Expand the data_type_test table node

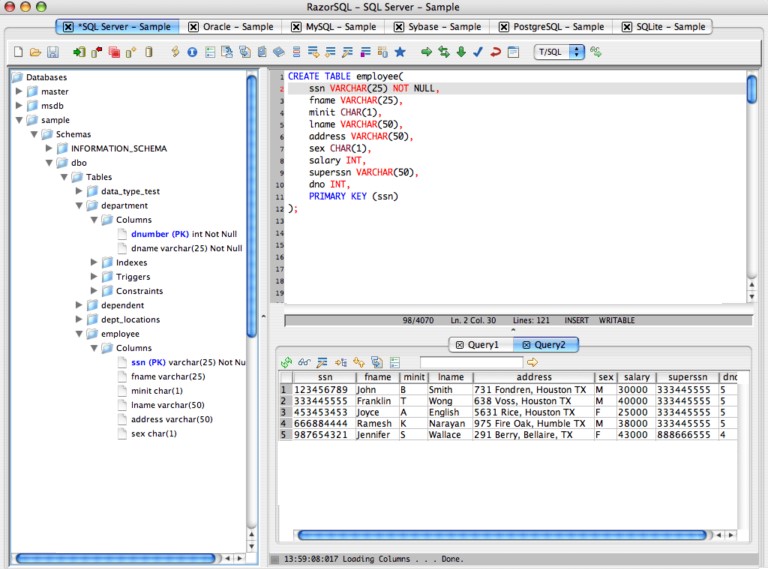78,191
